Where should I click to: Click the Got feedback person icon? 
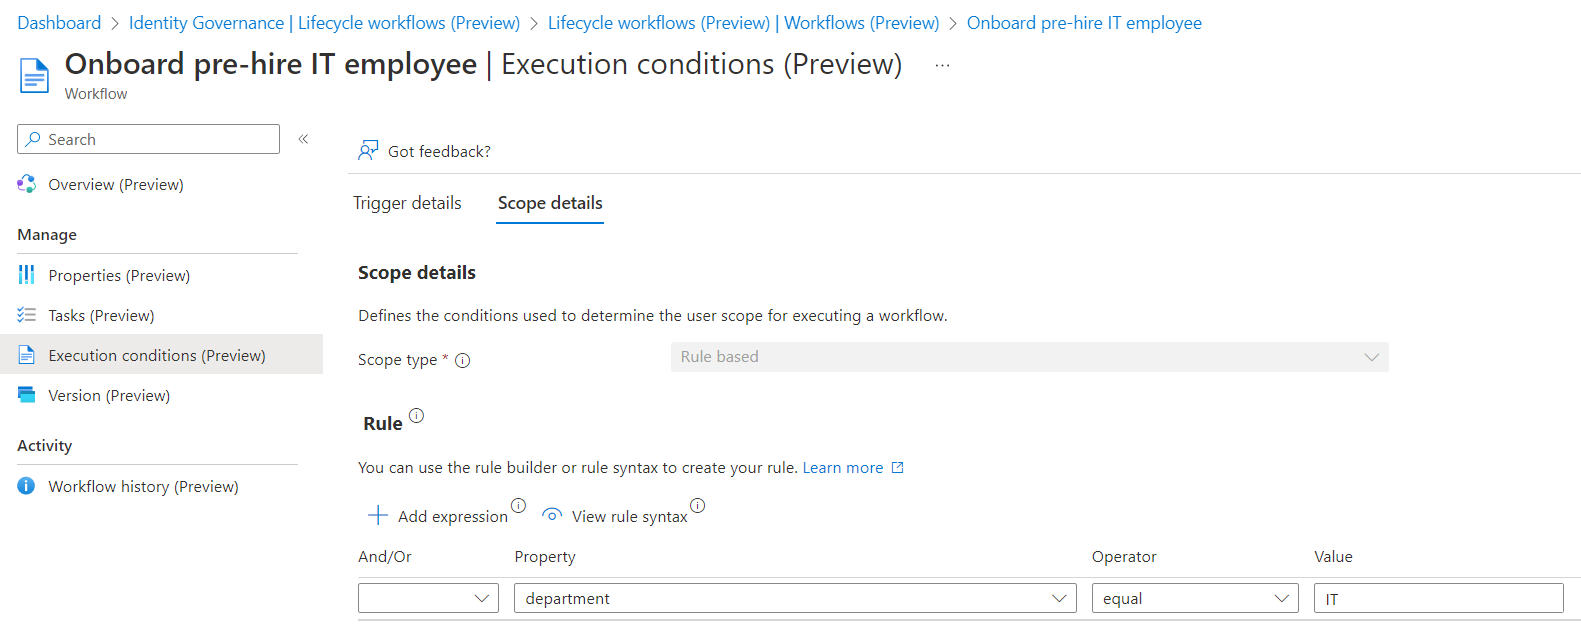pos(368,151)
